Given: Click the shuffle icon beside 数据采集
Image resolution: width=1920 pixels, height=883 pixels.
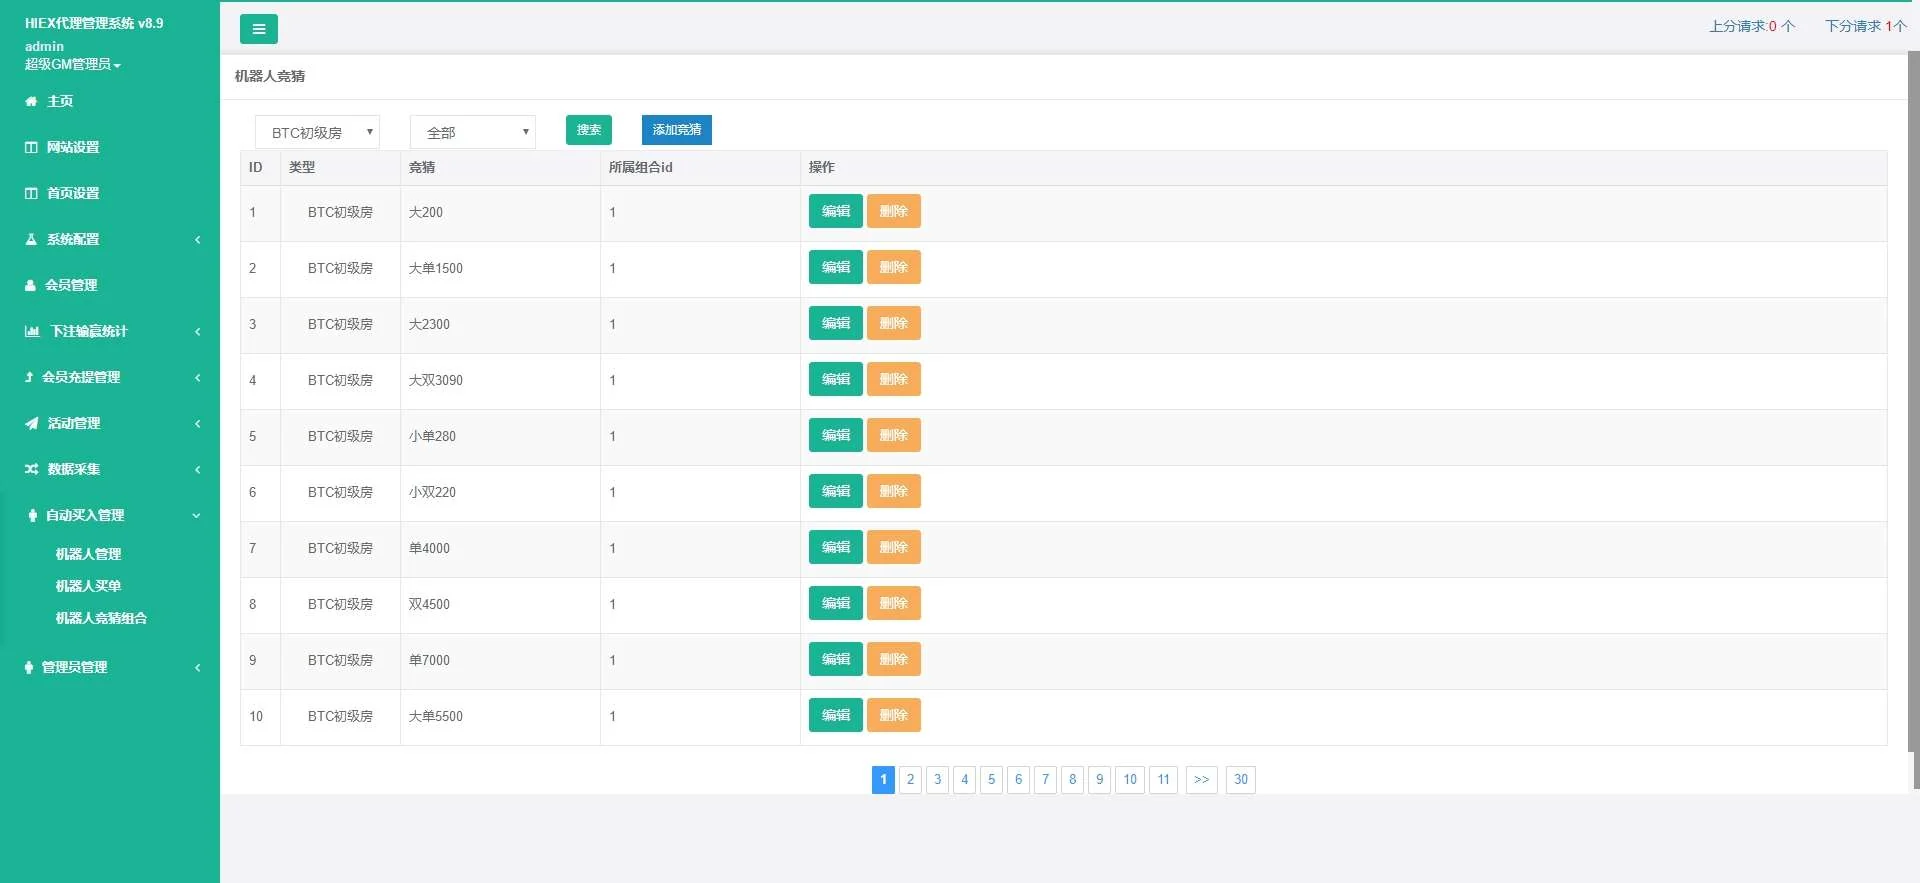Looking at the screenshot, I should (x=31, y=469).
